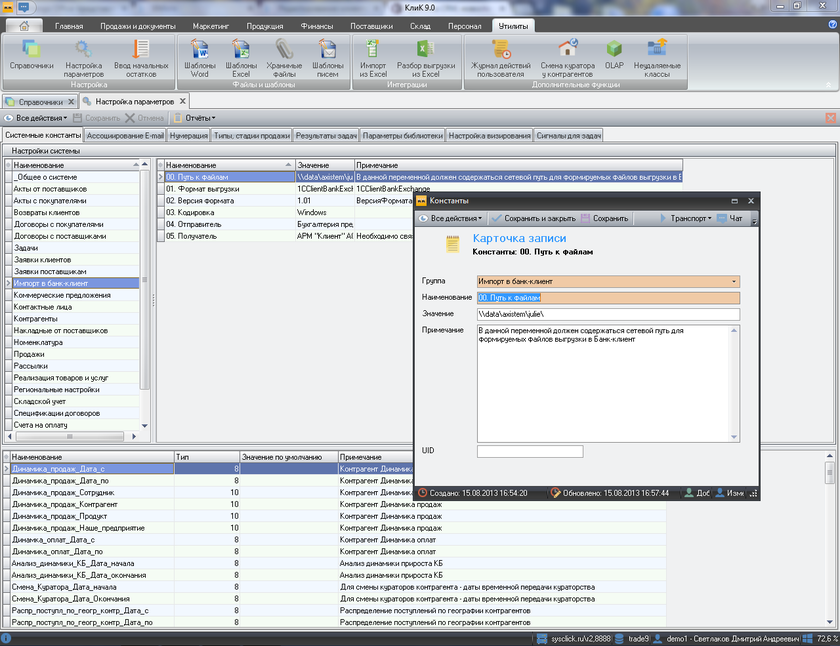Screen dimensions: 840x646
Task: Select the Нумерация settings tab
Action: (189, 135)
